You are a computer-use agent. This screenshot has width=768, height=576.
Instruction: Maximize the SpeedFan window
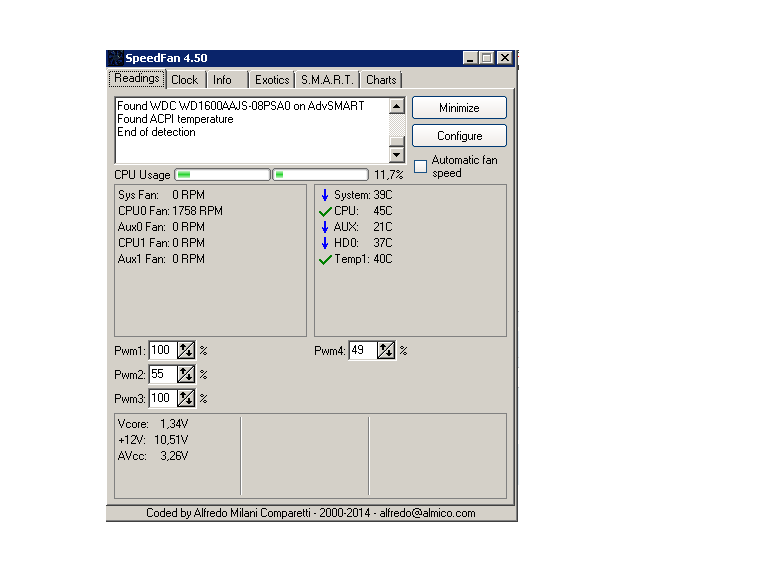pyautogui.click(x=487, y=58)
